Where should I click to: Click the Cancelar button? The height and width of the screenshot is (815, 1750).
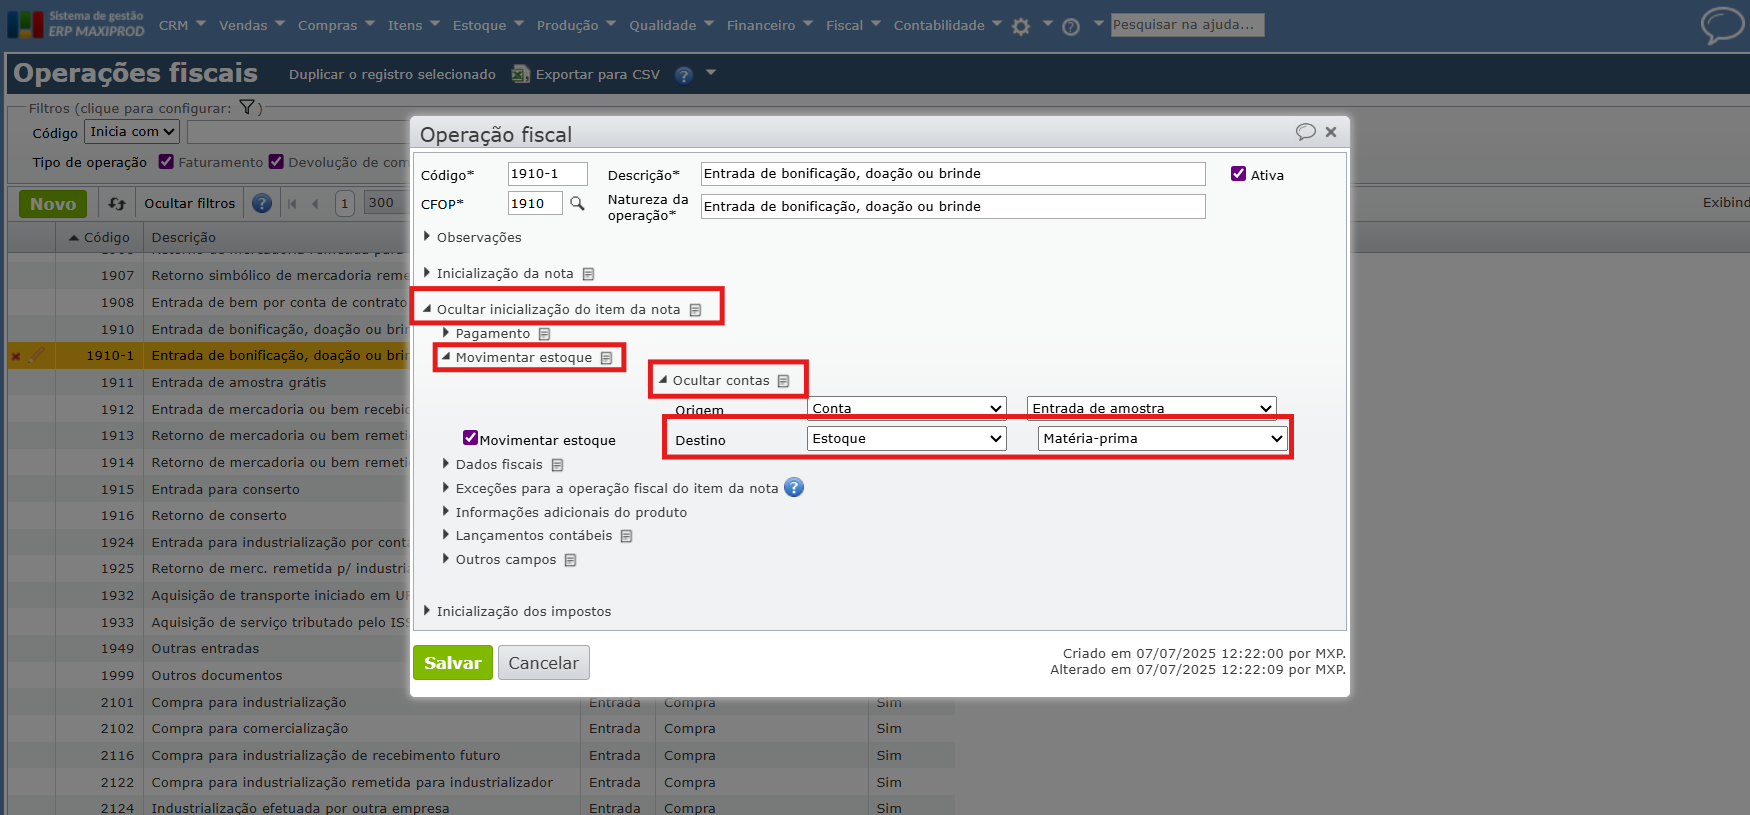[544, 663]
